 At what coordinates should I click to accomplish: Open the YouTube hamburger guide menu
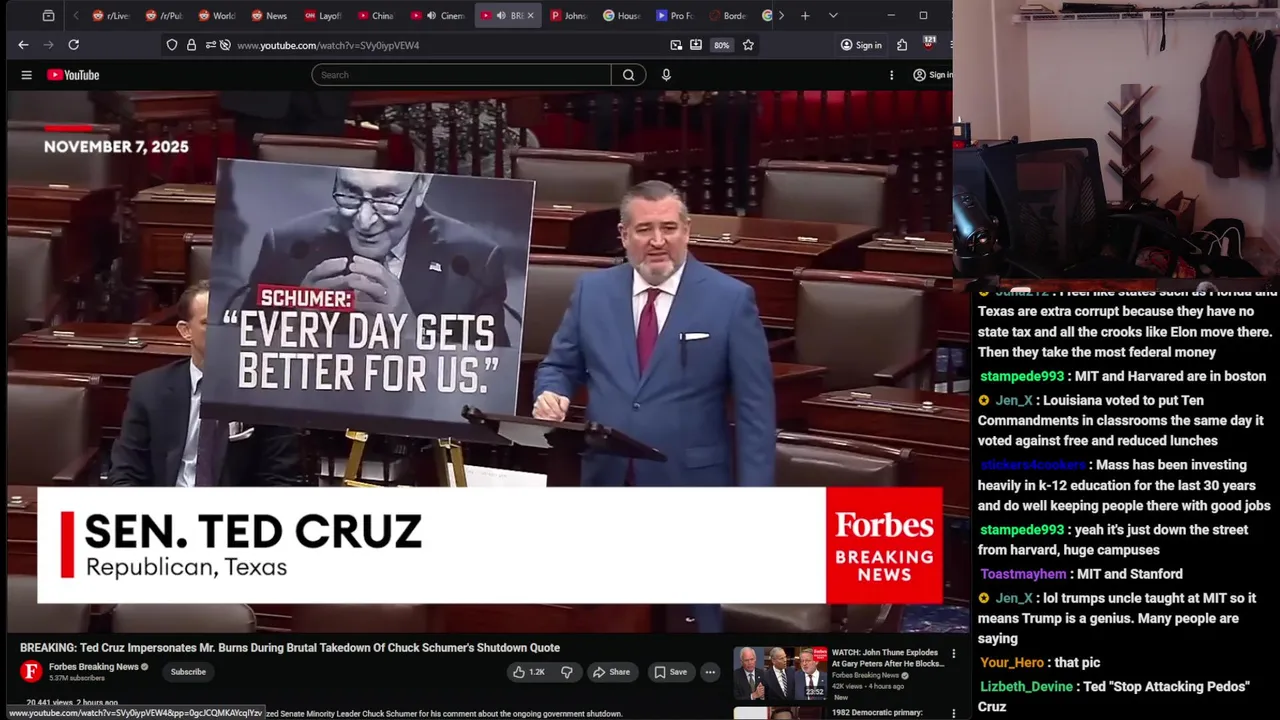click(27, 75)
